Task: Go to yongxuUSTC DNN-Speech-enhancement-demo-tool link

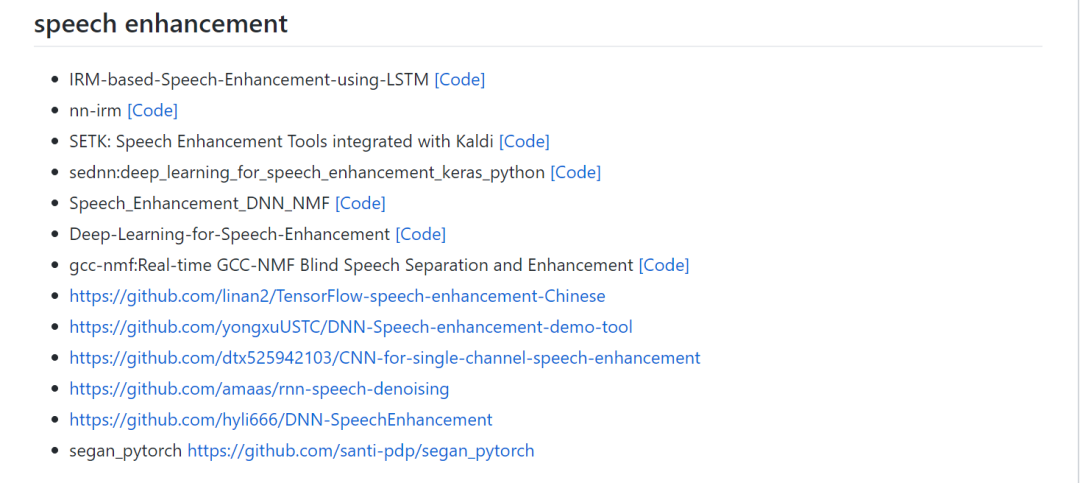Action: pos(350,327)
